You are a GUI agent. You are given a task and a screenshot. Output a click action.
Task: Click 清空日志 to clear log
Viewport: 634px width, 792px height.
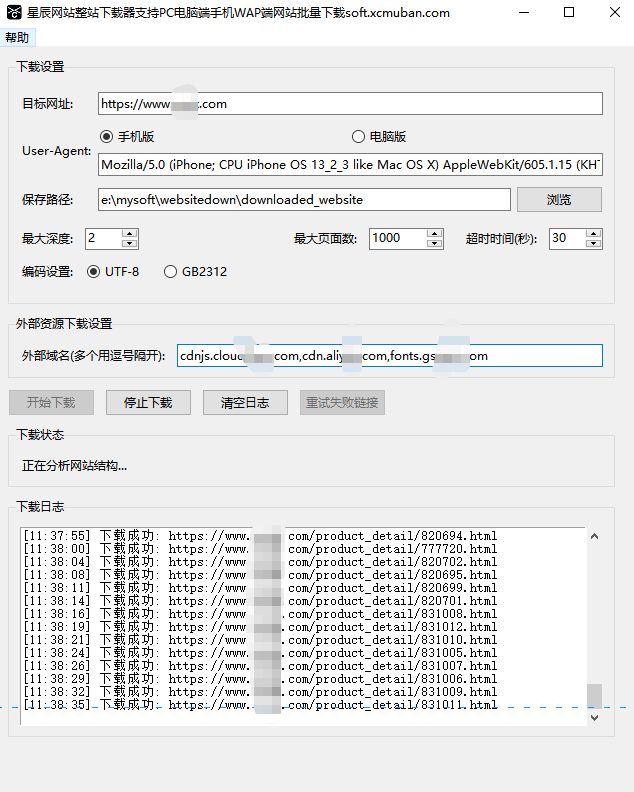(245, 403)
